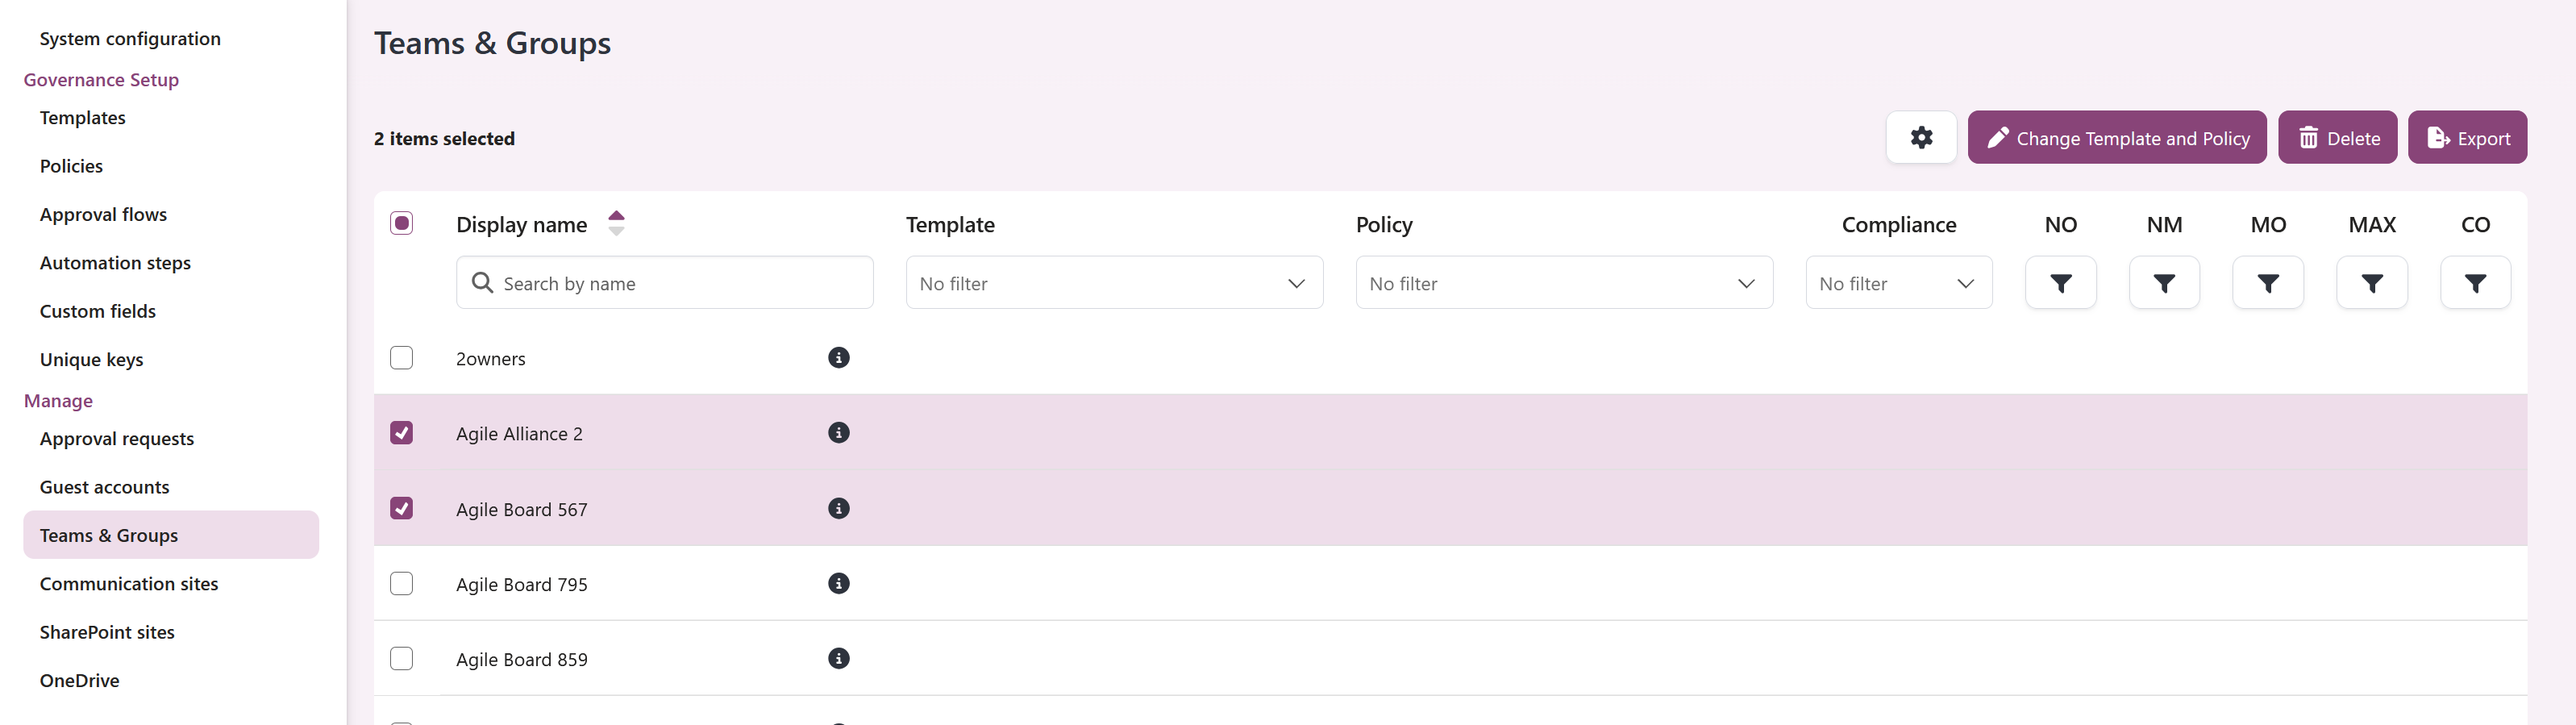
Task: Click the Change Template and Policy button
Action: click(x=2117, y=137)
